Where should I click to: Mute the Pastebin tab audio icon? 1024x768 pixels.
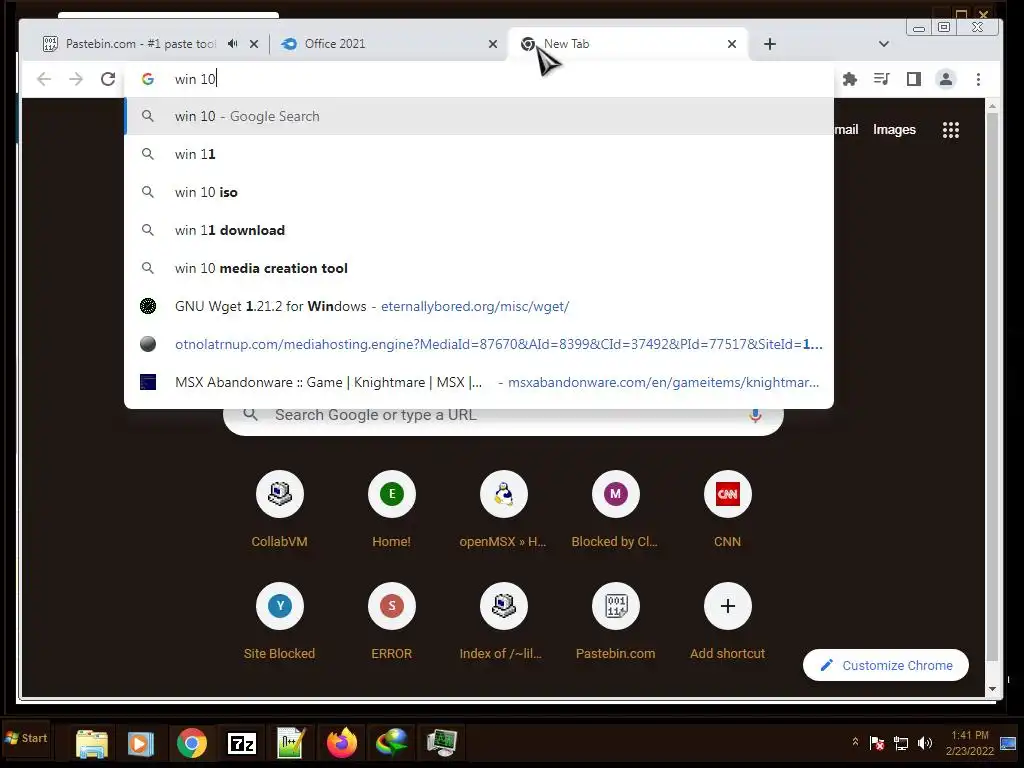232,44
